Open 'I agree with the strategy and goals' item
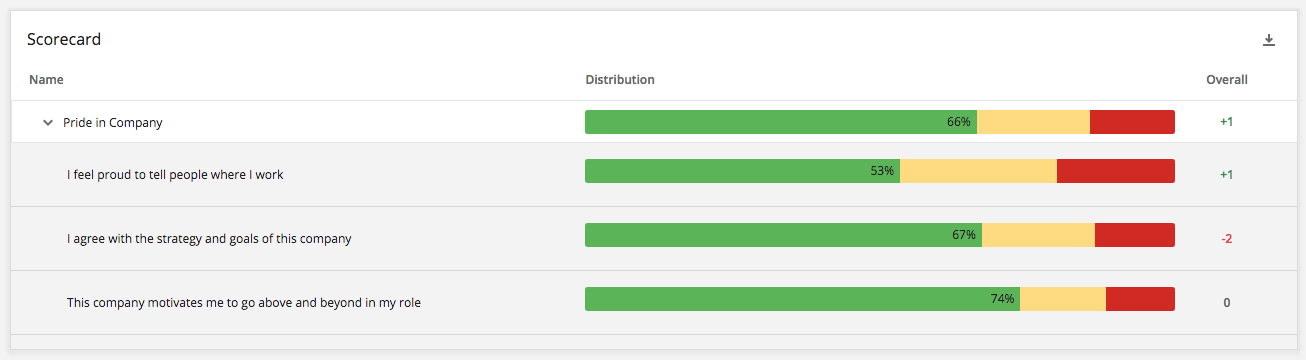 [209, 239]
